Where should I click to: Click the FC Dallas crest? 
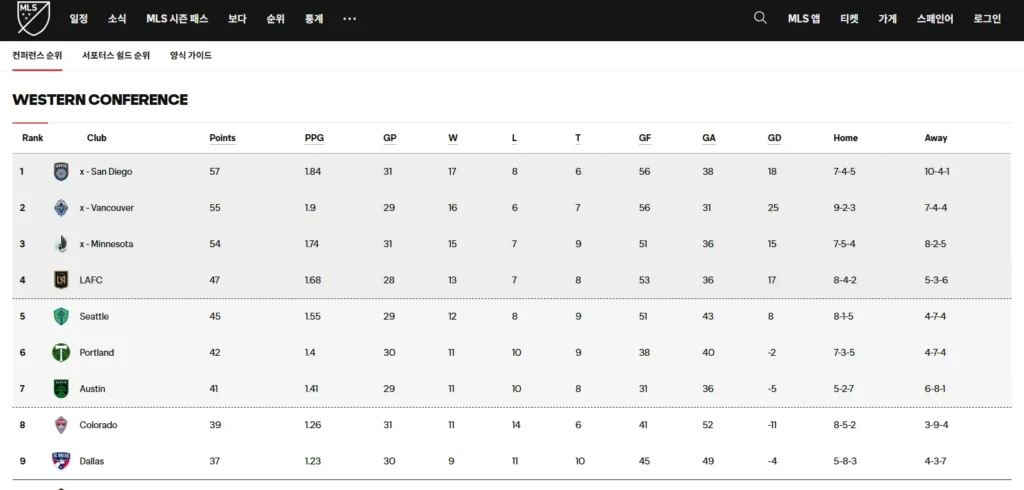(x=61, y=461)
